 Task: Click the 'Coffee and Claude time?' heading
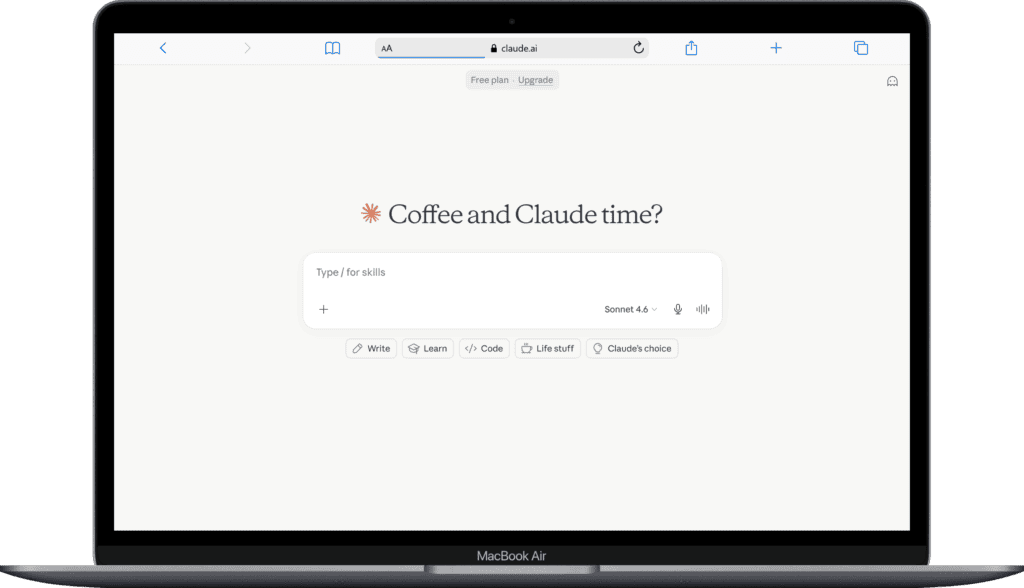pos(525,214)
